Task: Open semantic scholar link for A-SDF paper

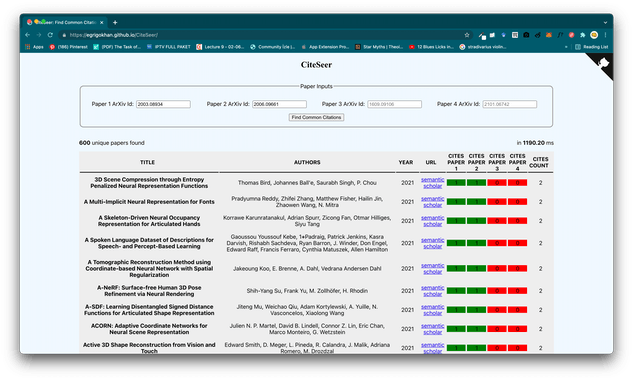Action: click(x=432, y=310)
